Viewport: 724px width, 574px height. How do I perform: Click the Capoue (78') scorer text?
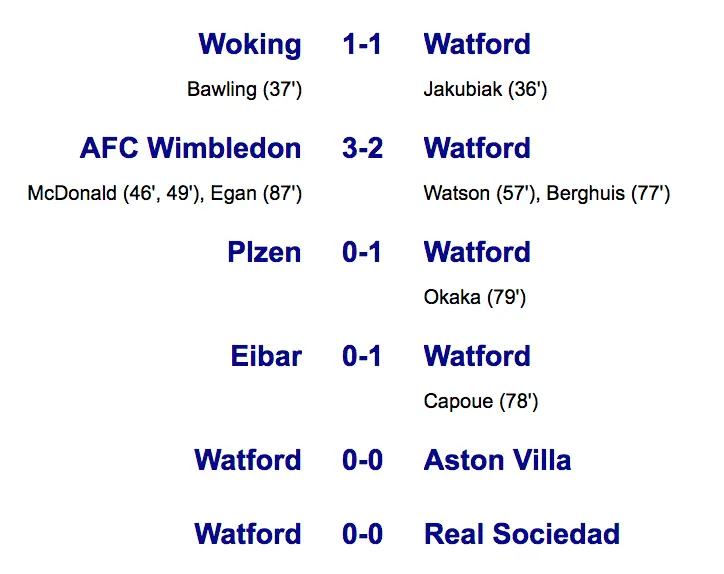481,402
